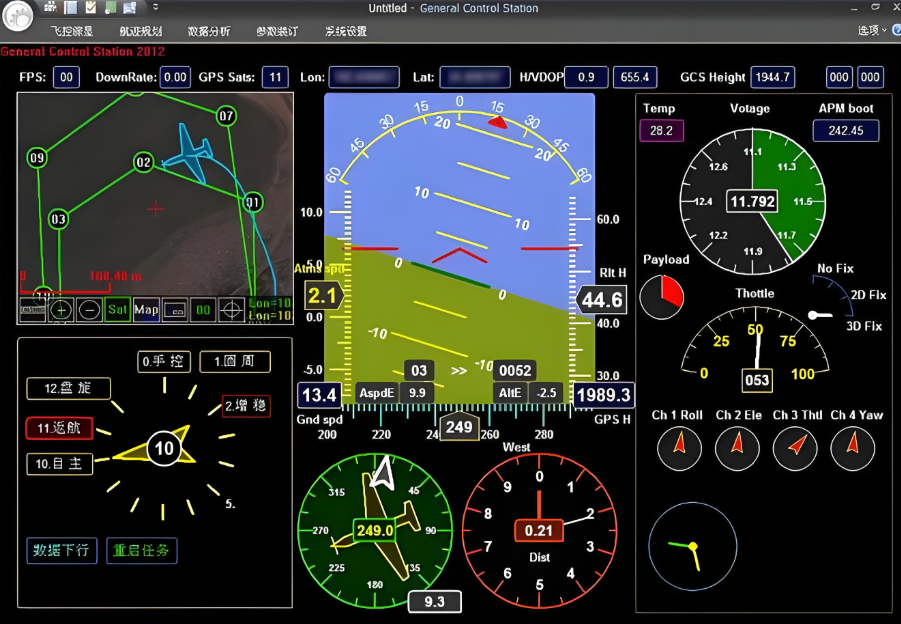Toggle Sat satellite map view
This screenshot has height=624, width=901.
[118, 310]
